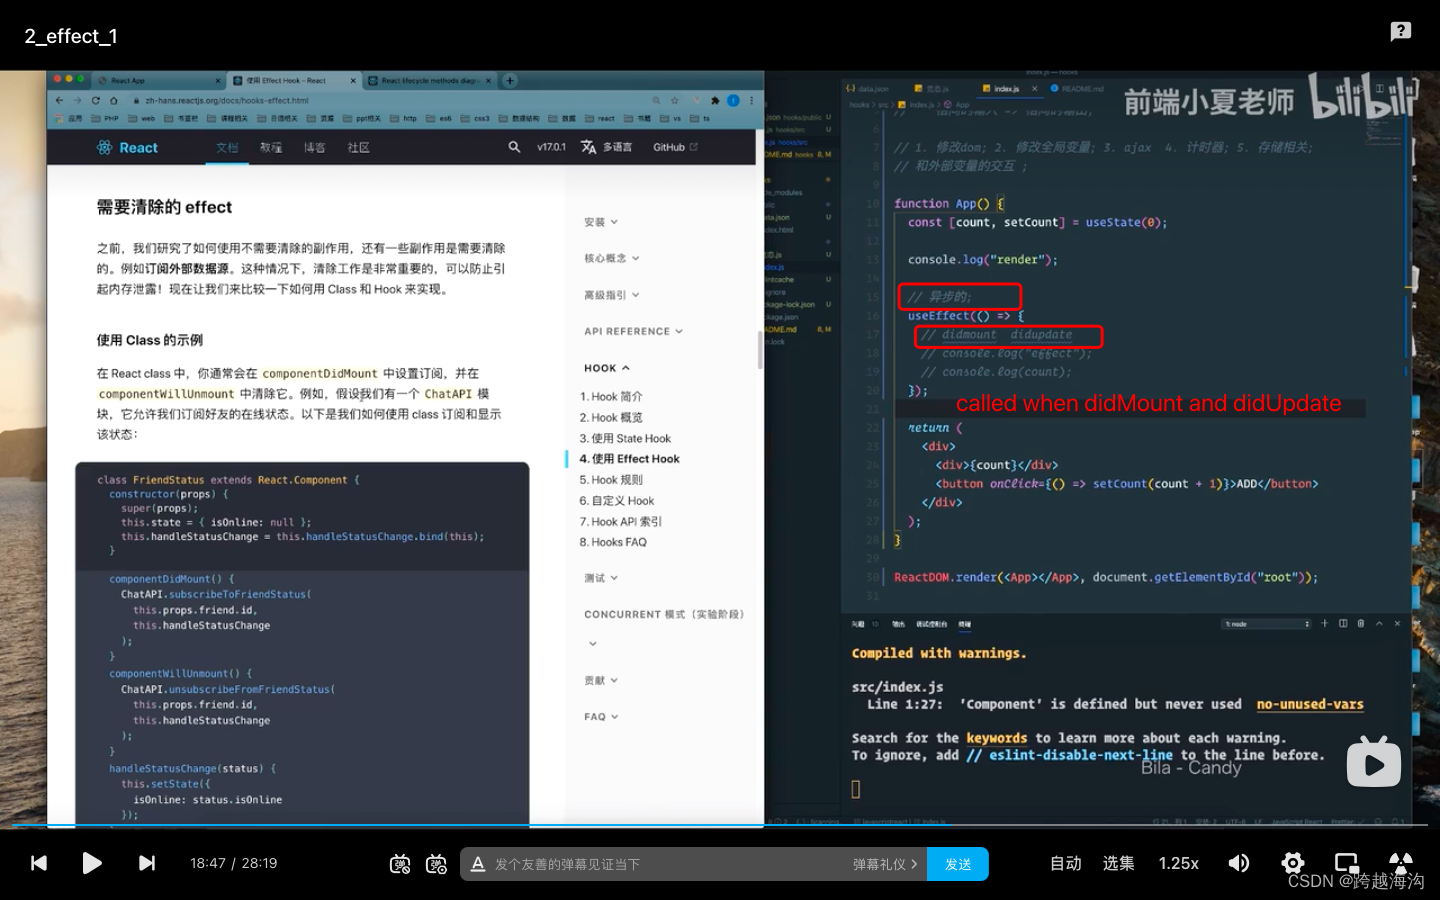Enable picture-in-picture mode

point(1347,863)
